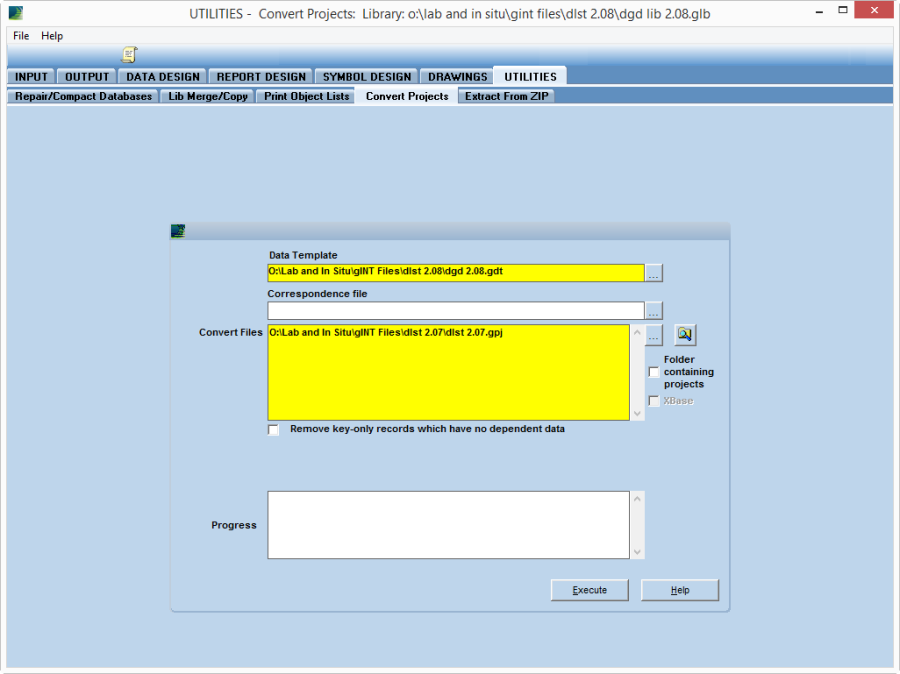The height and width of the screenshot is (674, 900).
Task: Click the Help button in dialog
Action: tap(680, 590)
